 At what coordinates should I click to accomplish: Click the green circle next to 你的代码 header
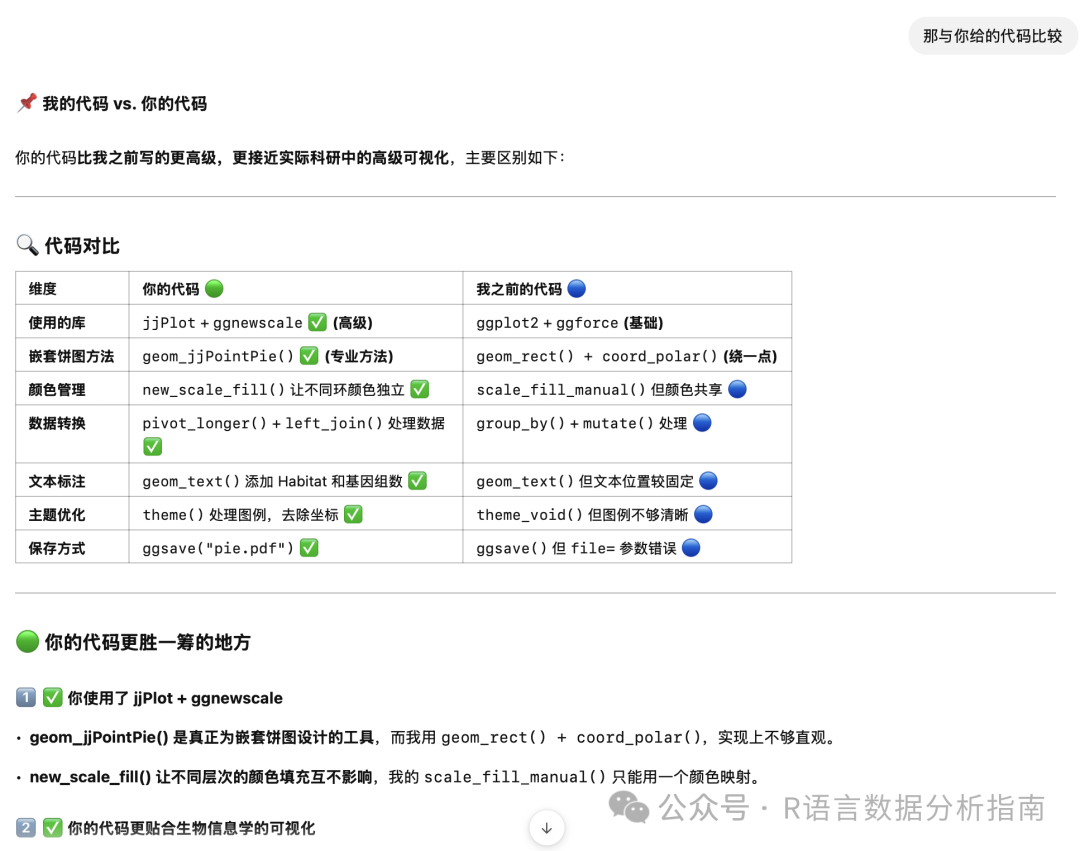(x=214, y=288)
